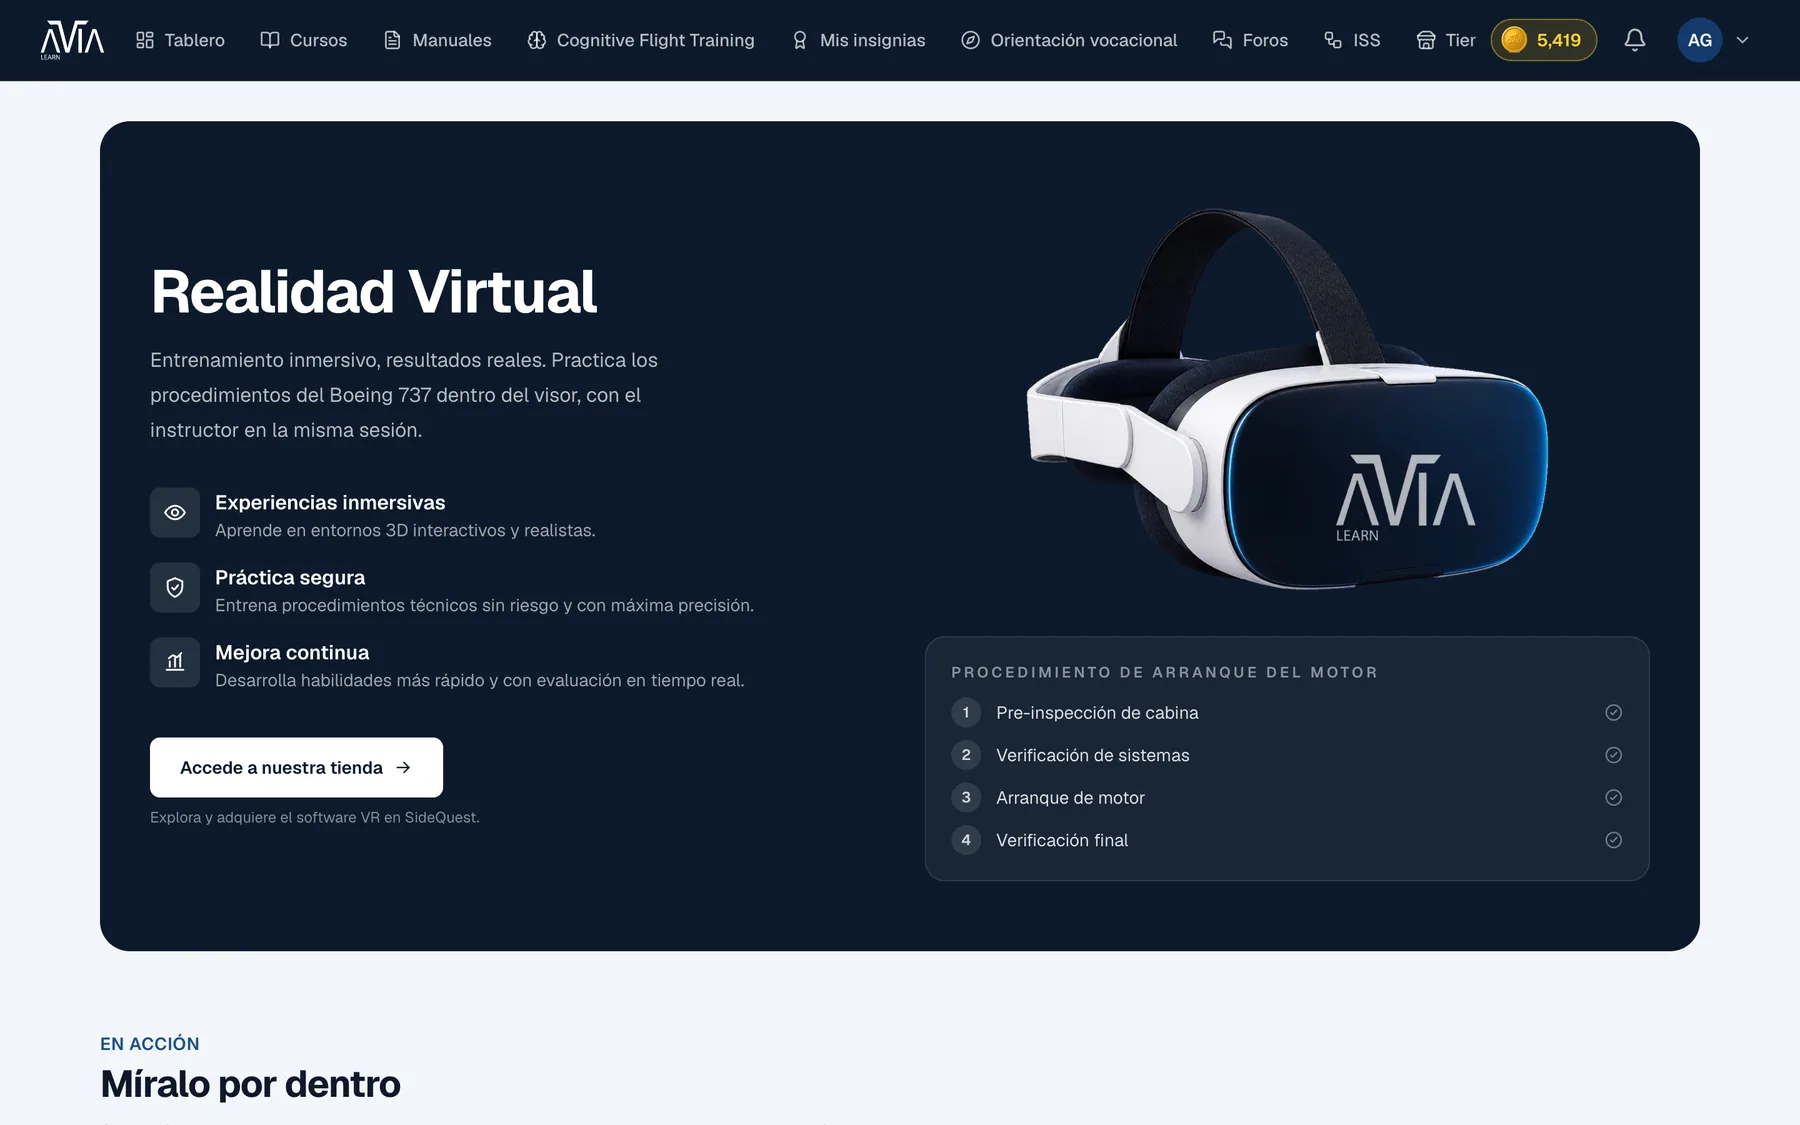Screen dimensions: 1800x1125
Task: Click Mejora continua title
Action: (x=292, y=652)
